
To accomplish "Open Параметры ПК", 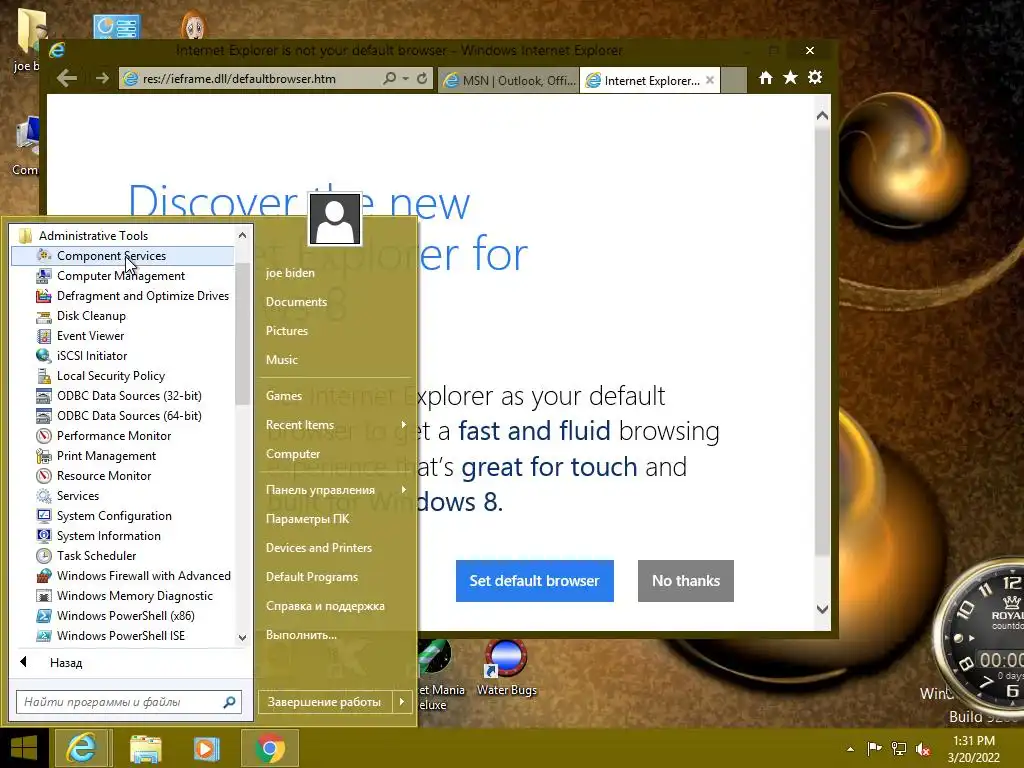I will tap(307, 519).
